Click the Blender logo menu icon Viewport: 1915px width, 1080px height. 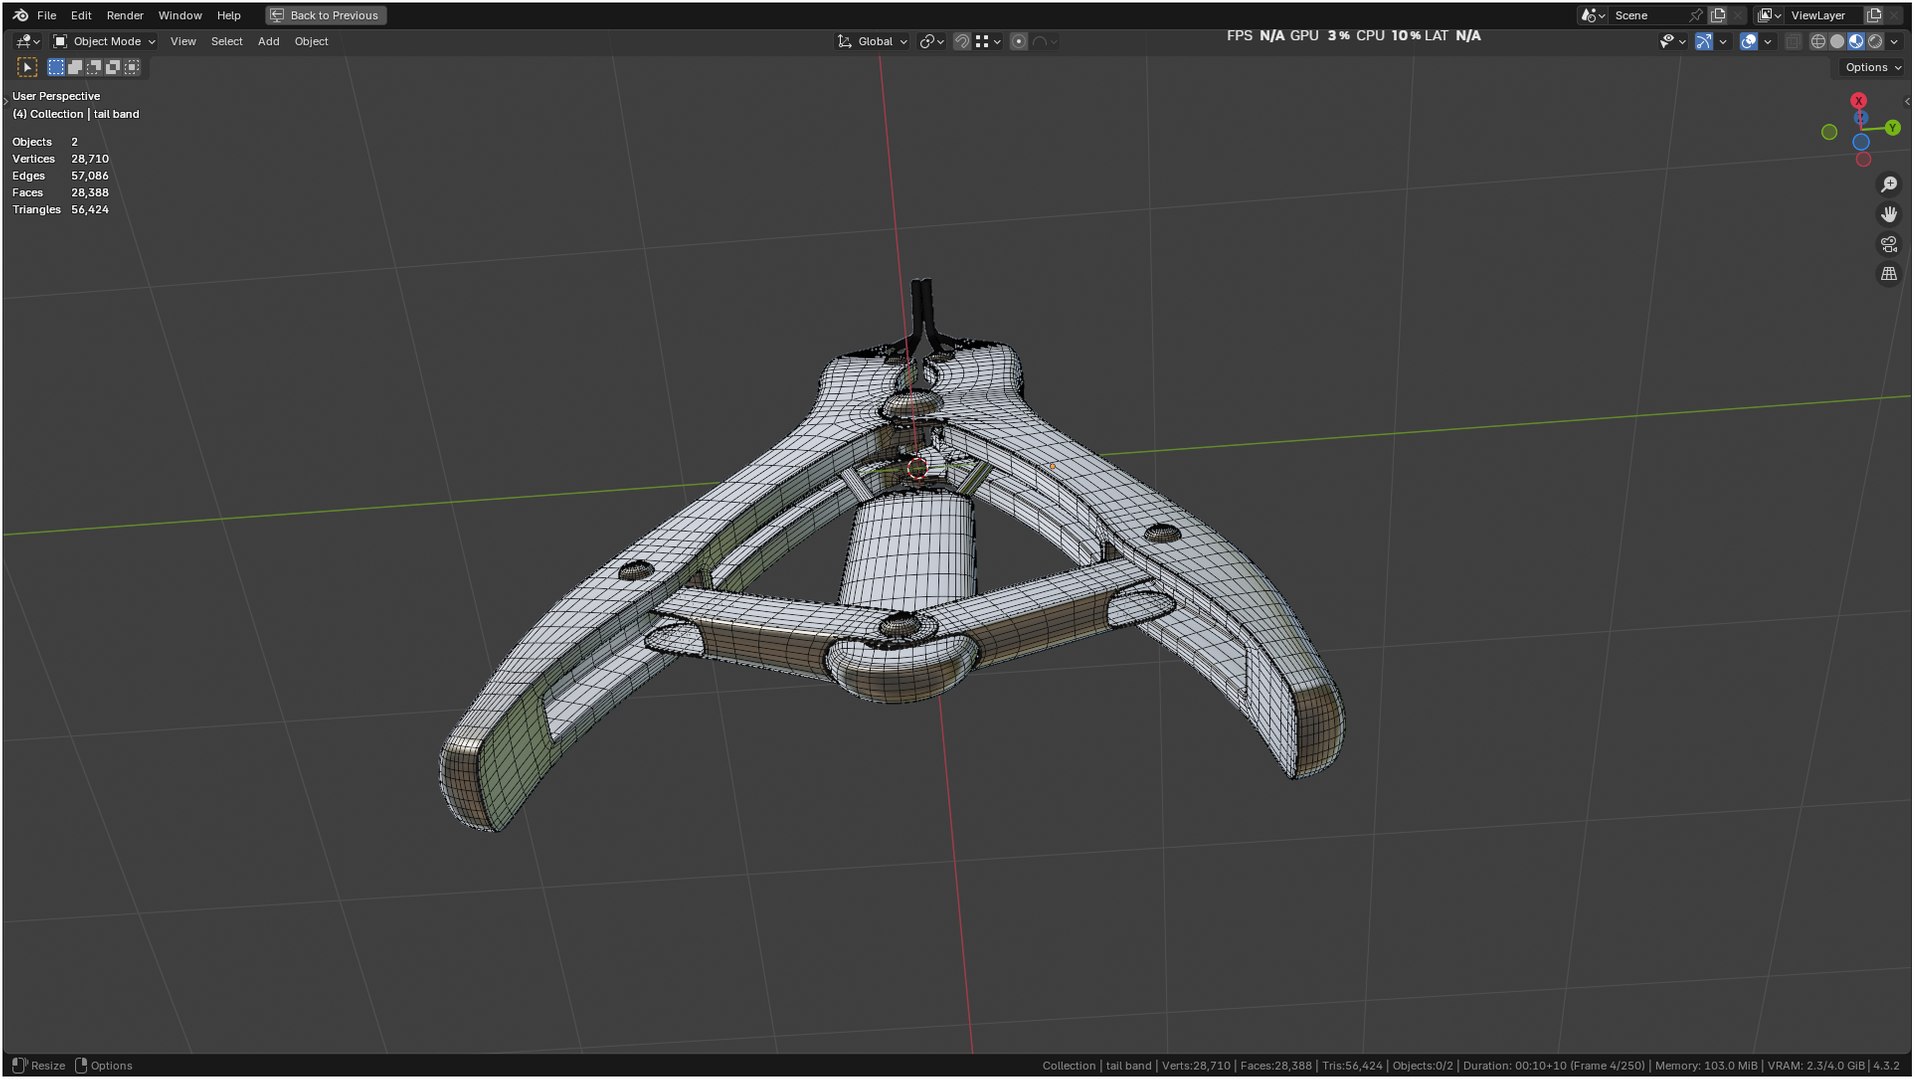click(x=20, y=15)
